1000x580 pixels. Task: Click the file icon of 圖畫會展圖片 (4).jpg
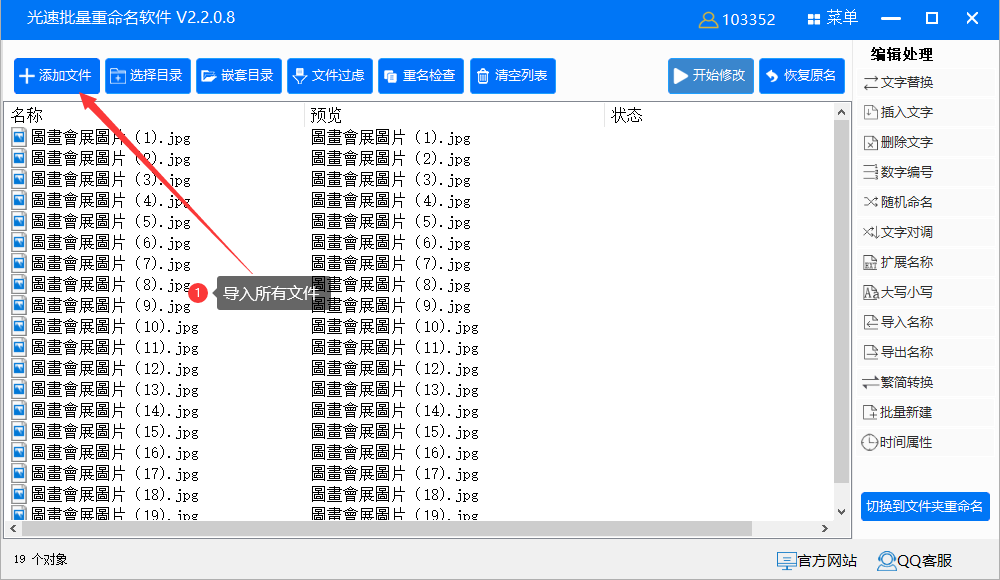pyautogui.click(x=19, y=200)
